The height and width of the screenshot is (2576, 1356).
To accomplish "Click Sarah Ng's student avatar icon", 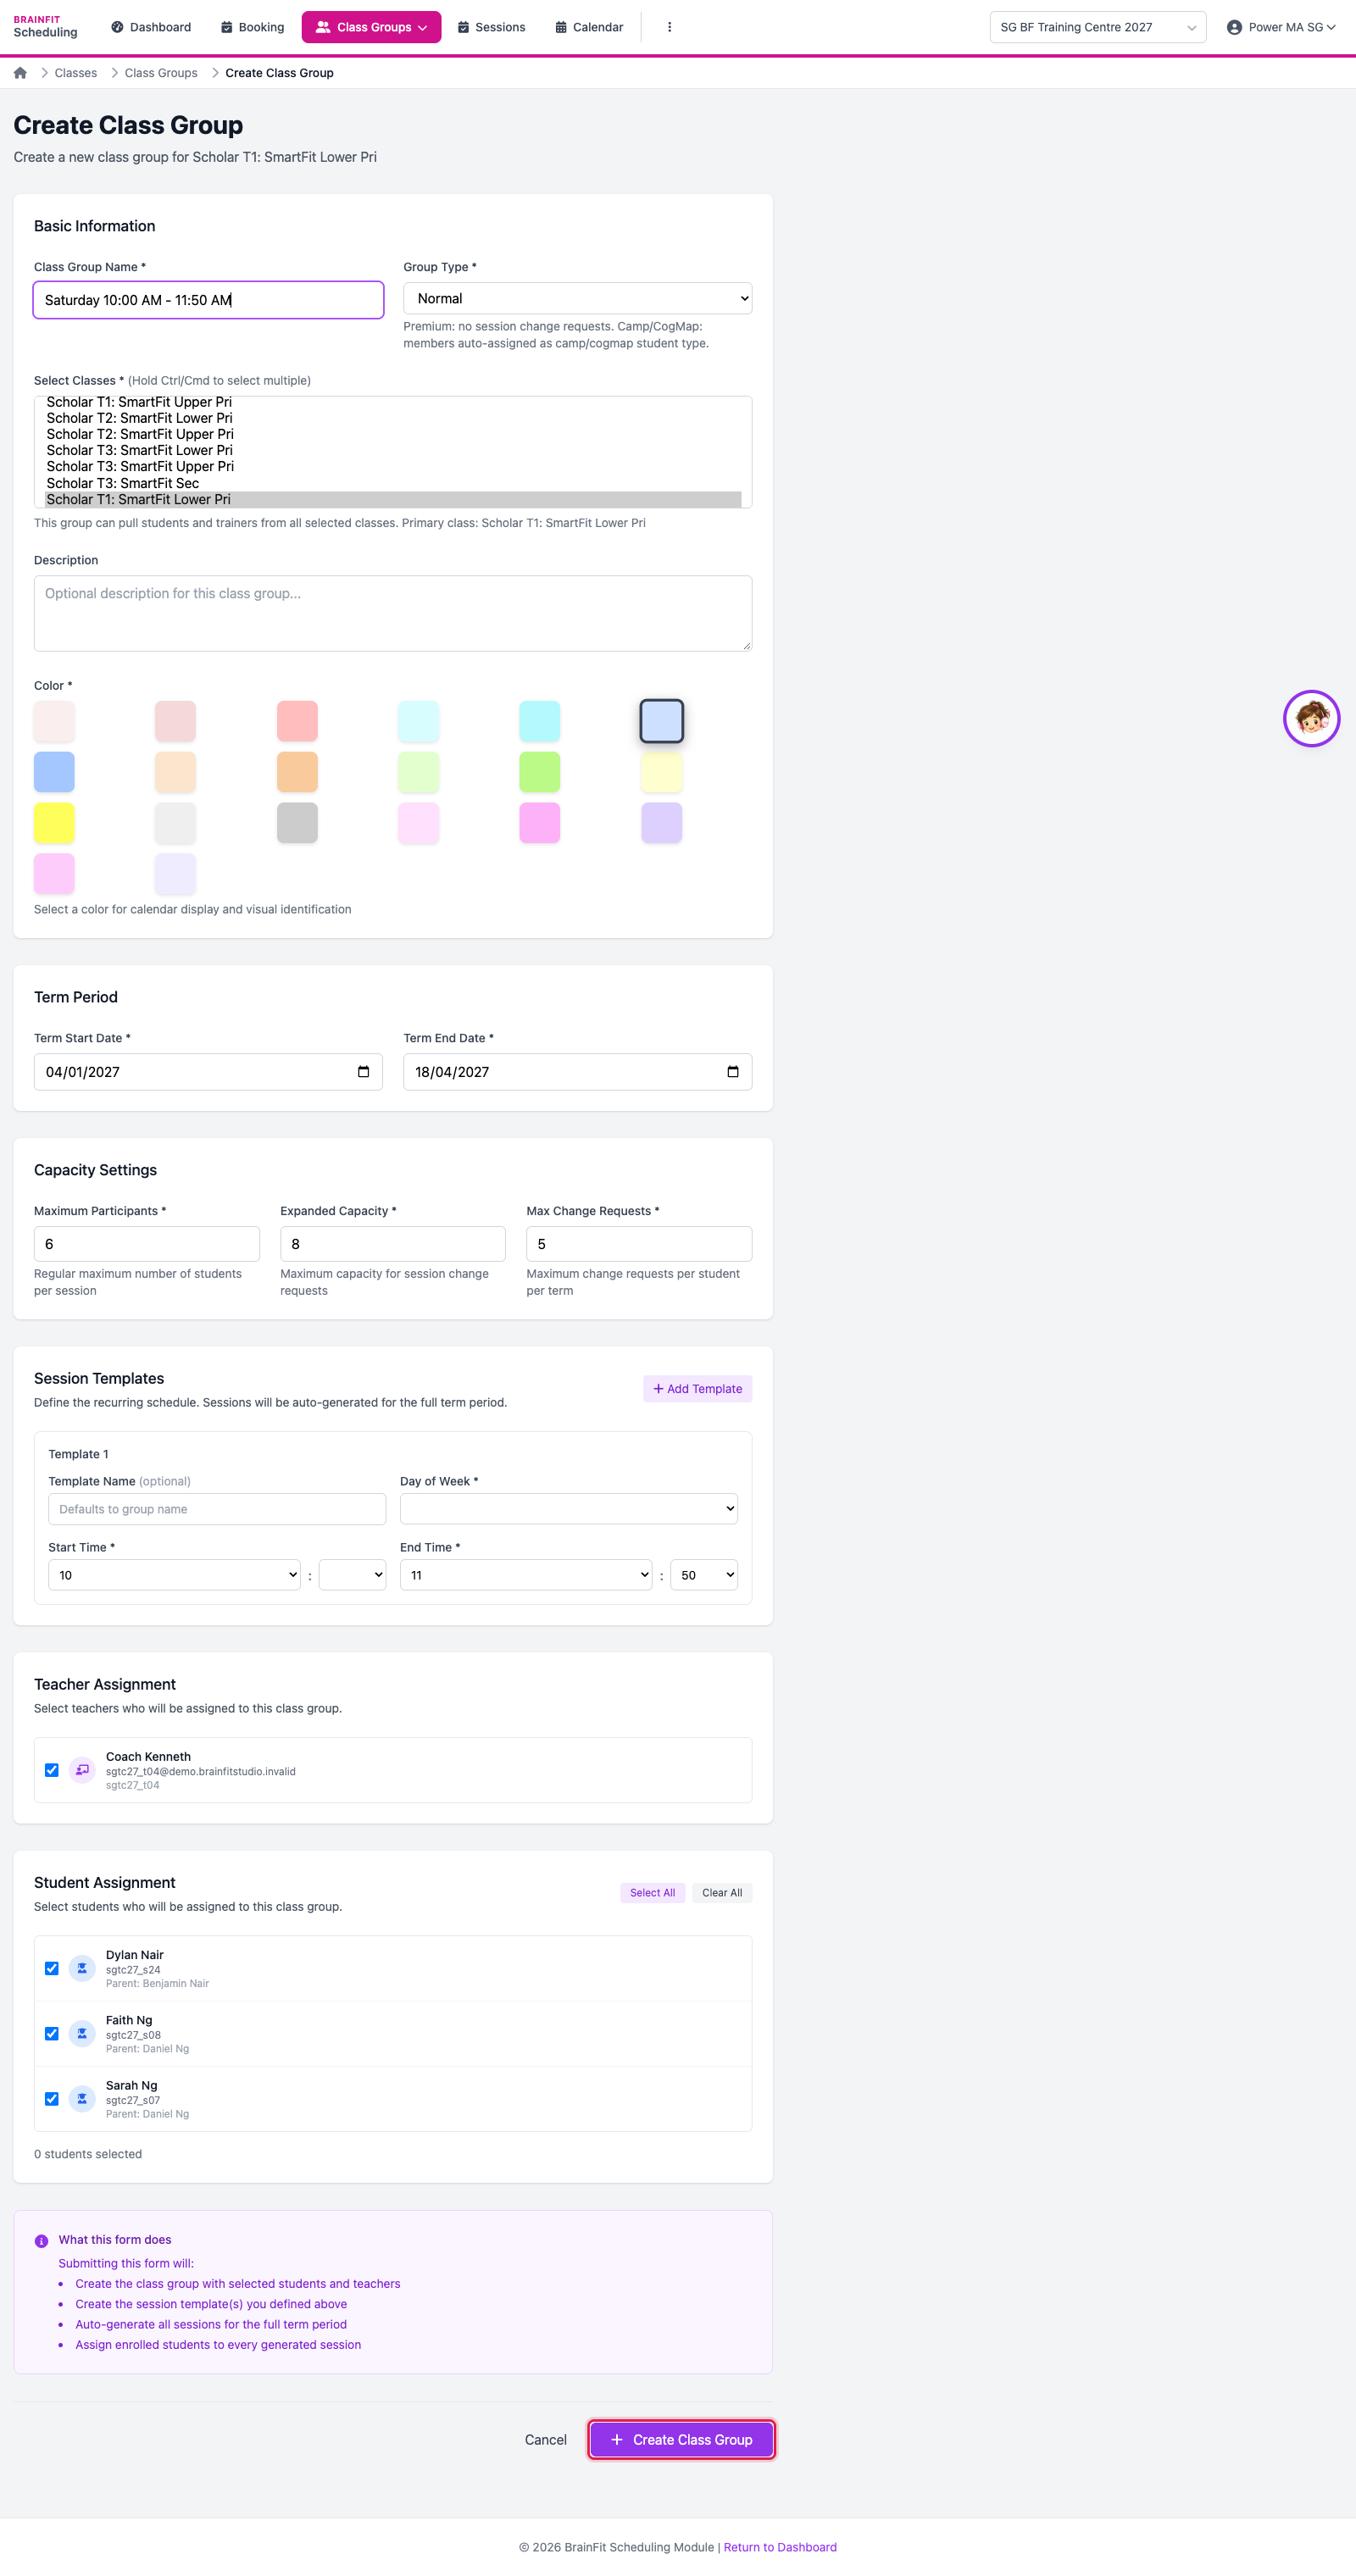I will (x=83, y=2098).
